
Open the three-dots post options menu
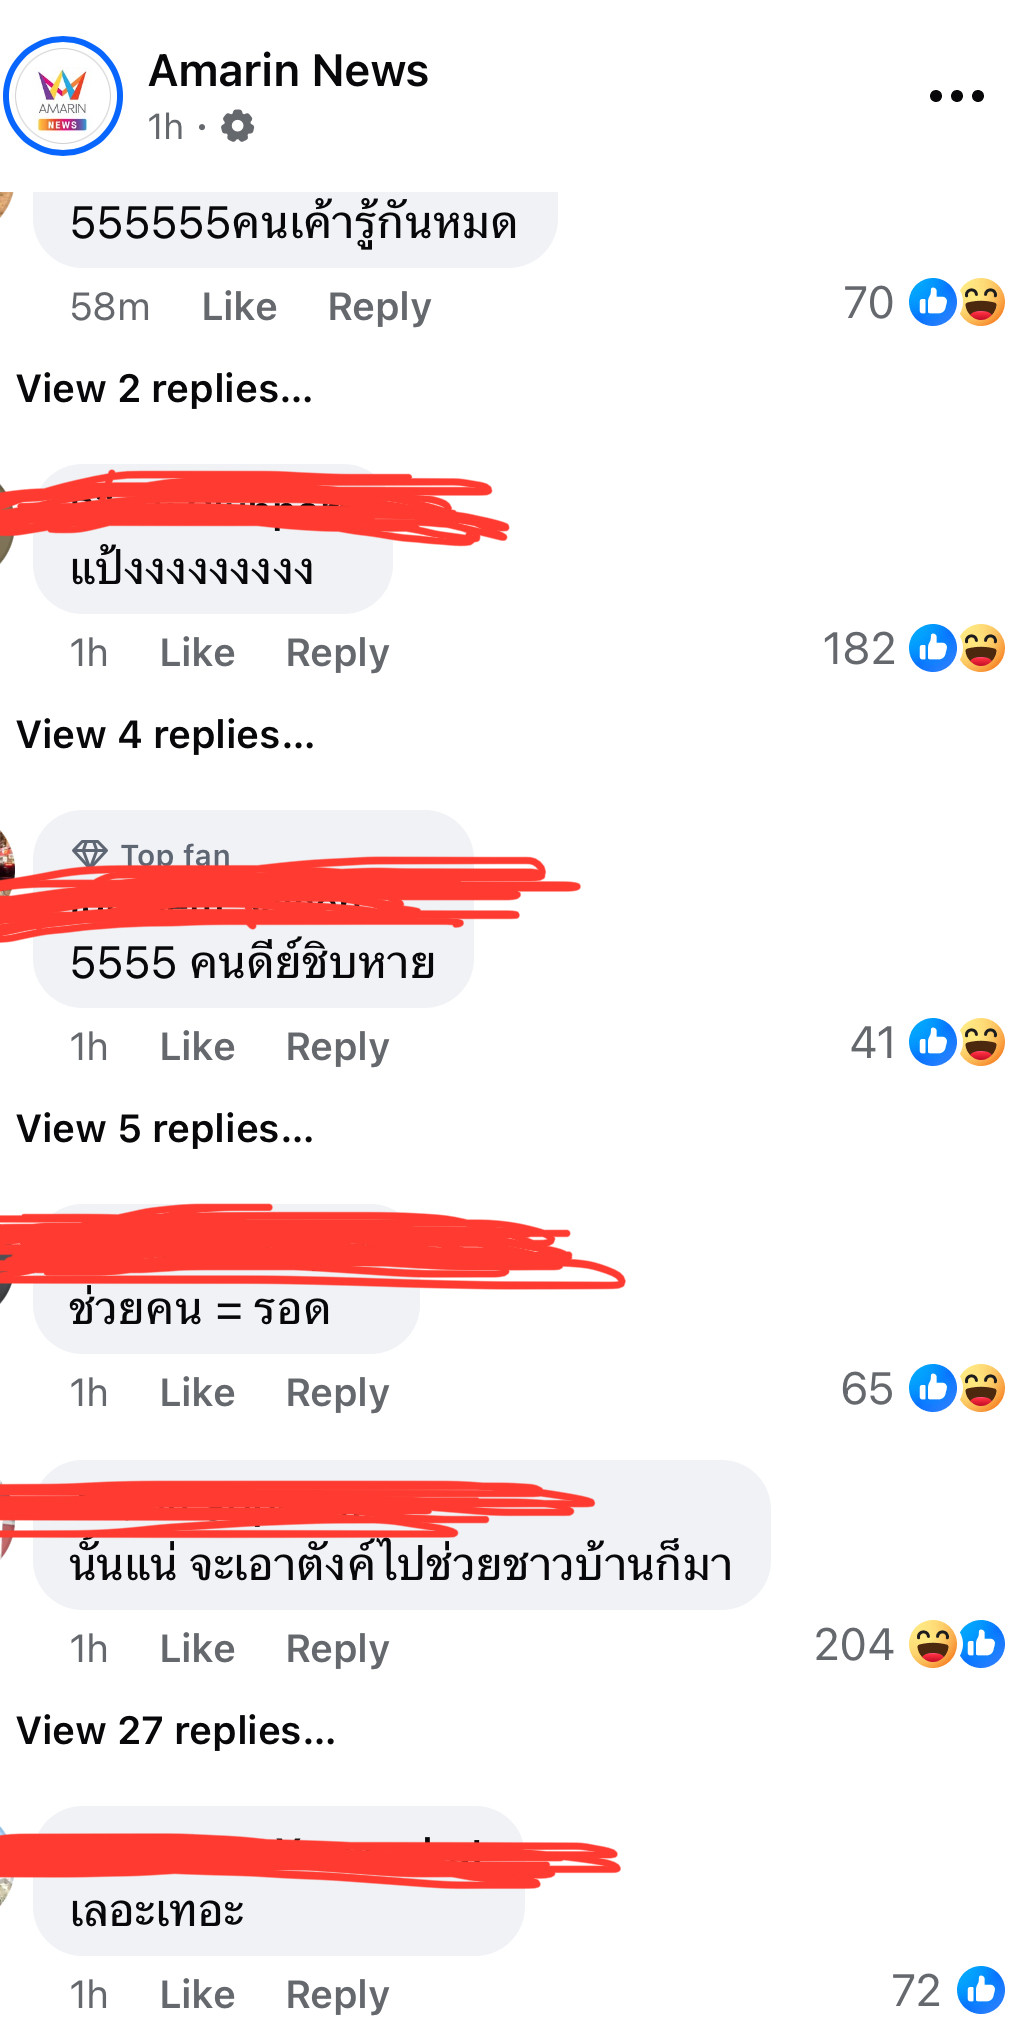tap(957, 96)
